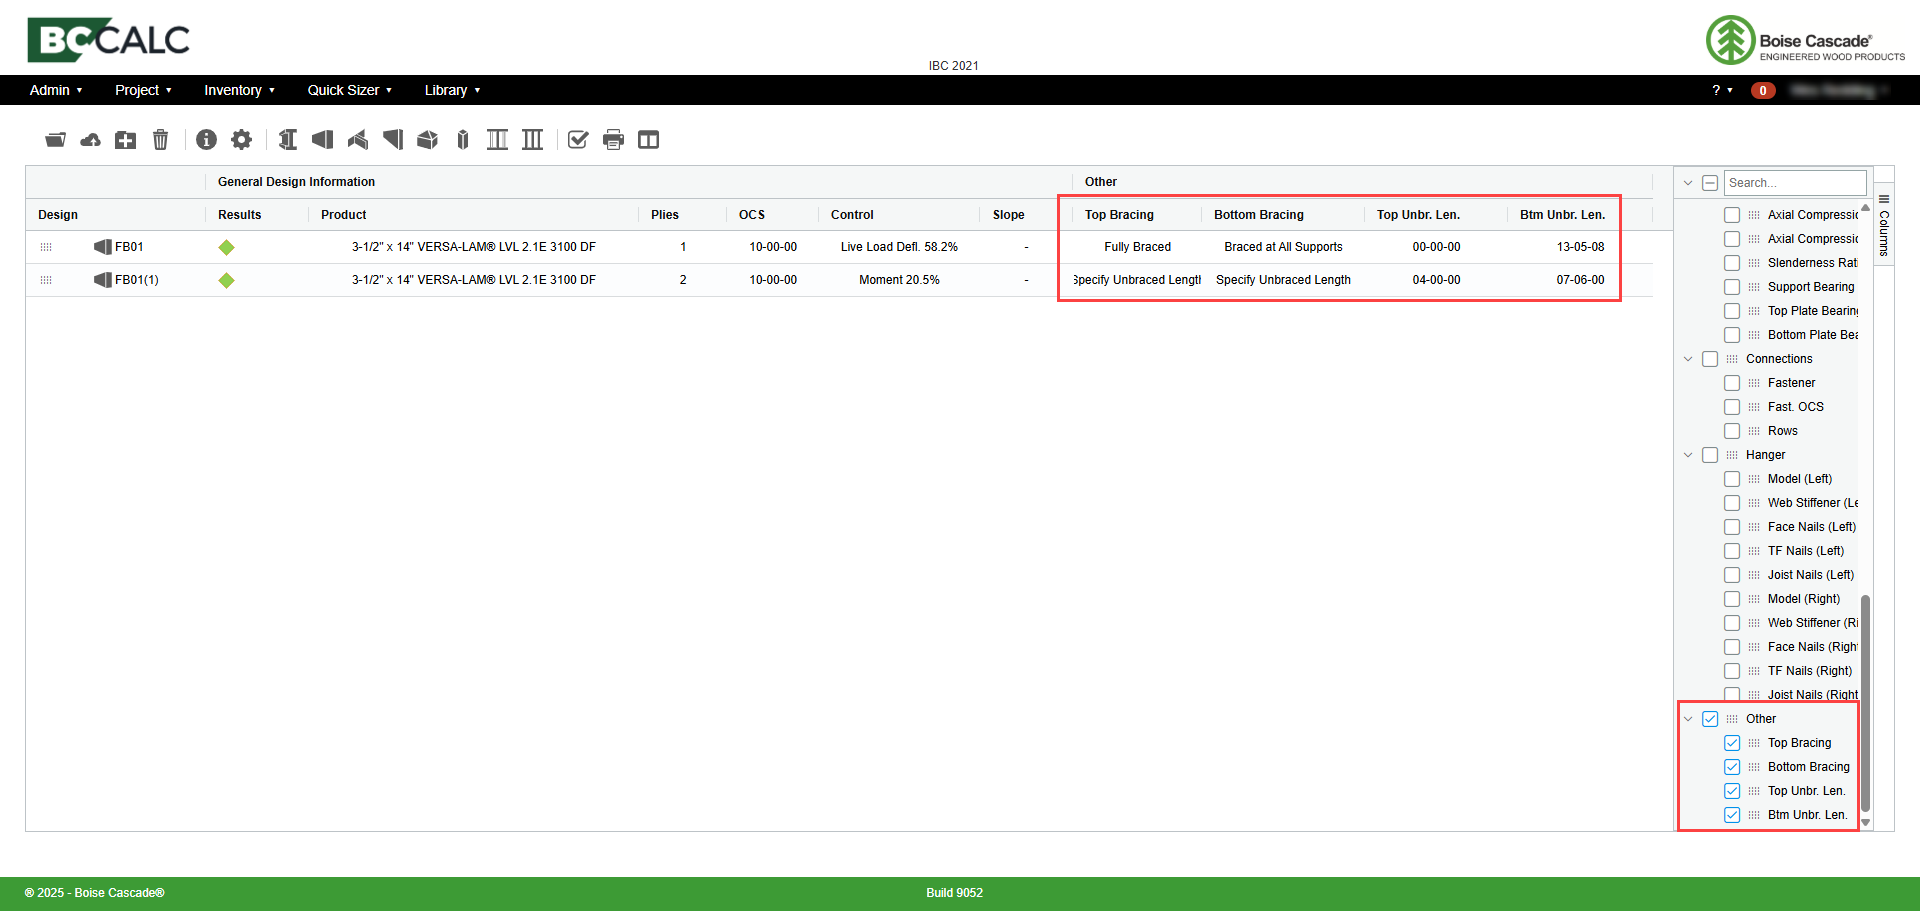
Task: Click the BC CALC logo
Action: coord(108,40)
